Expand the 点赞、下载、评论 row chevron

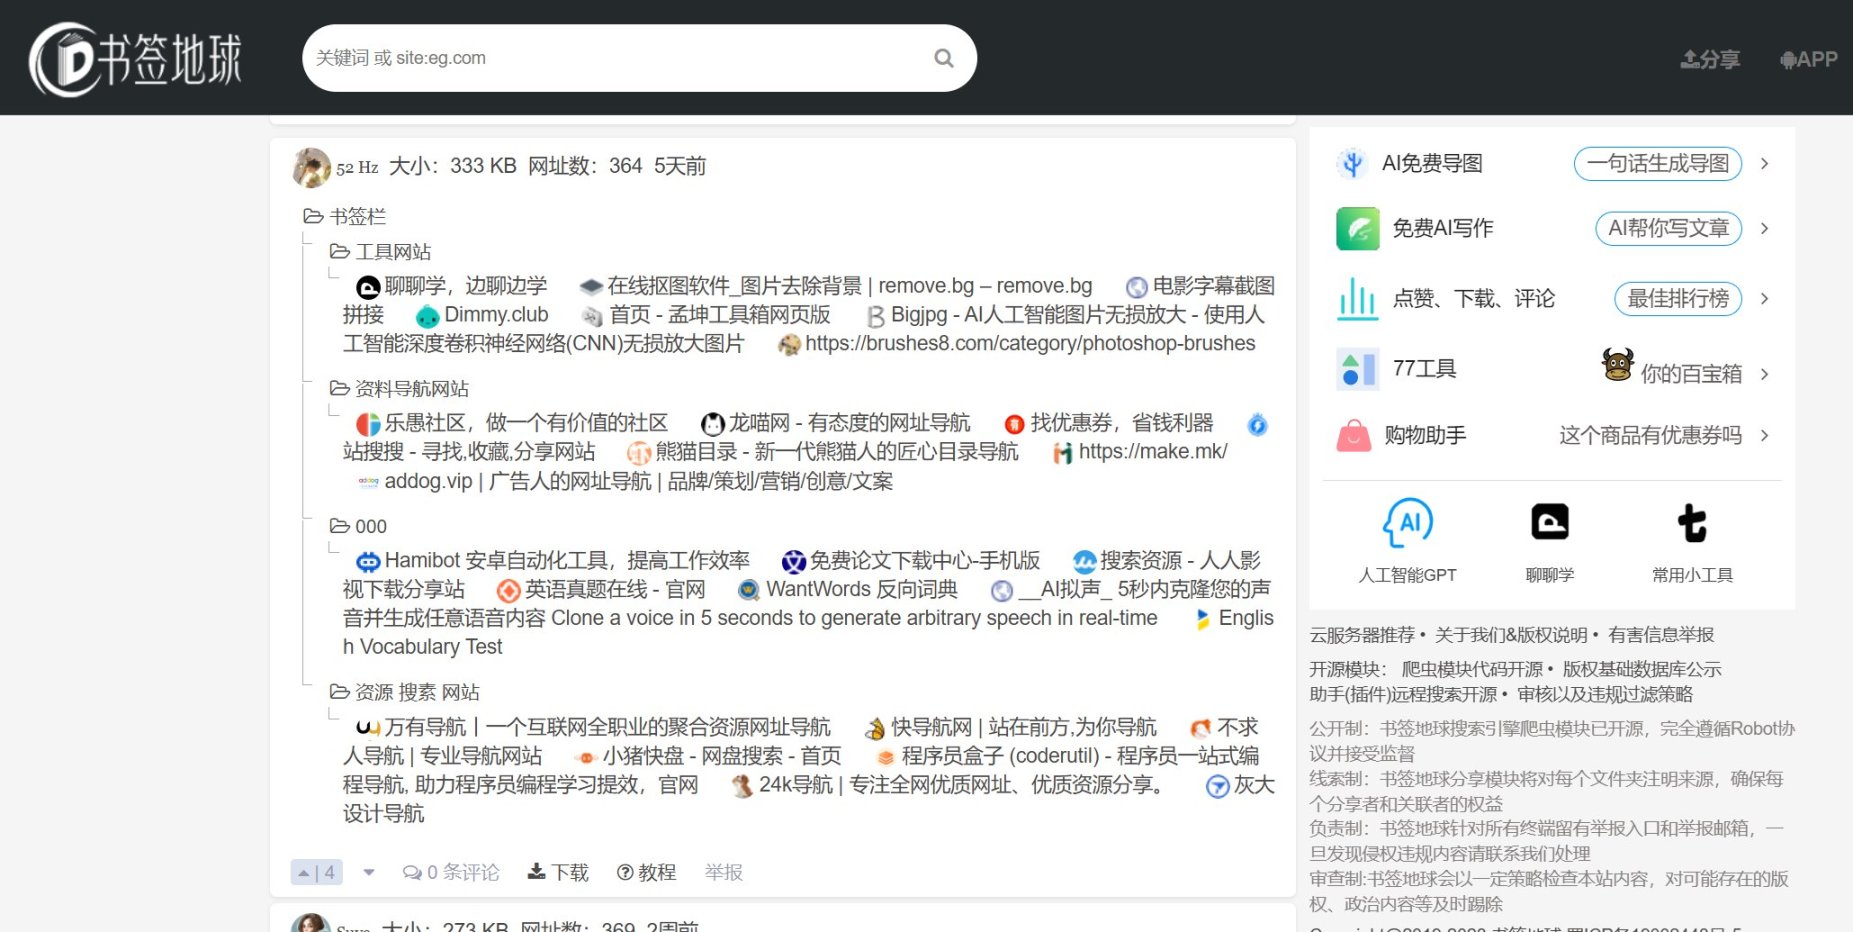1765,298
